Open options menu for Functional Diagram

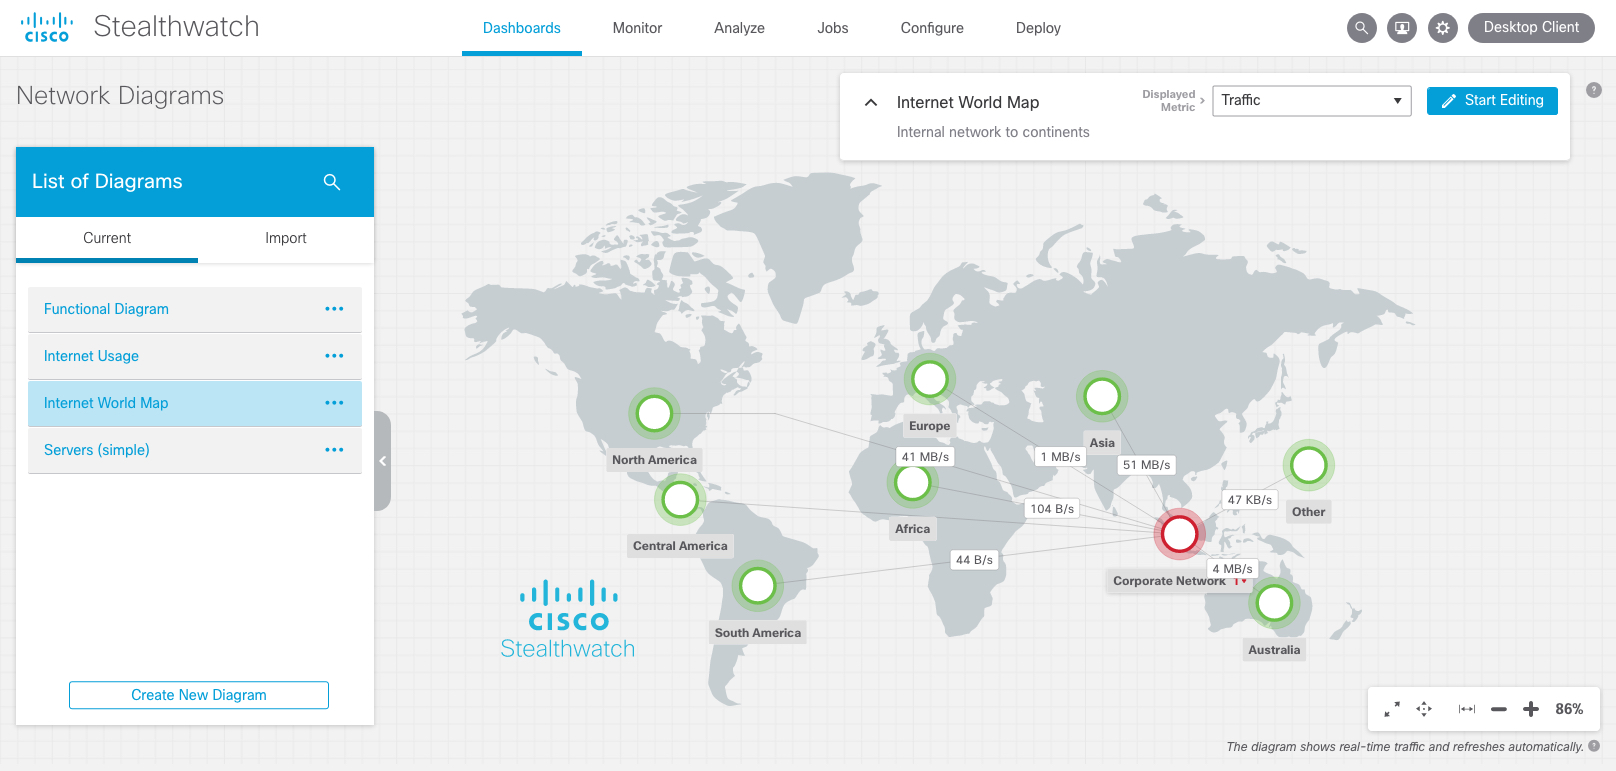pyautogui.click(x=334, y=309)
